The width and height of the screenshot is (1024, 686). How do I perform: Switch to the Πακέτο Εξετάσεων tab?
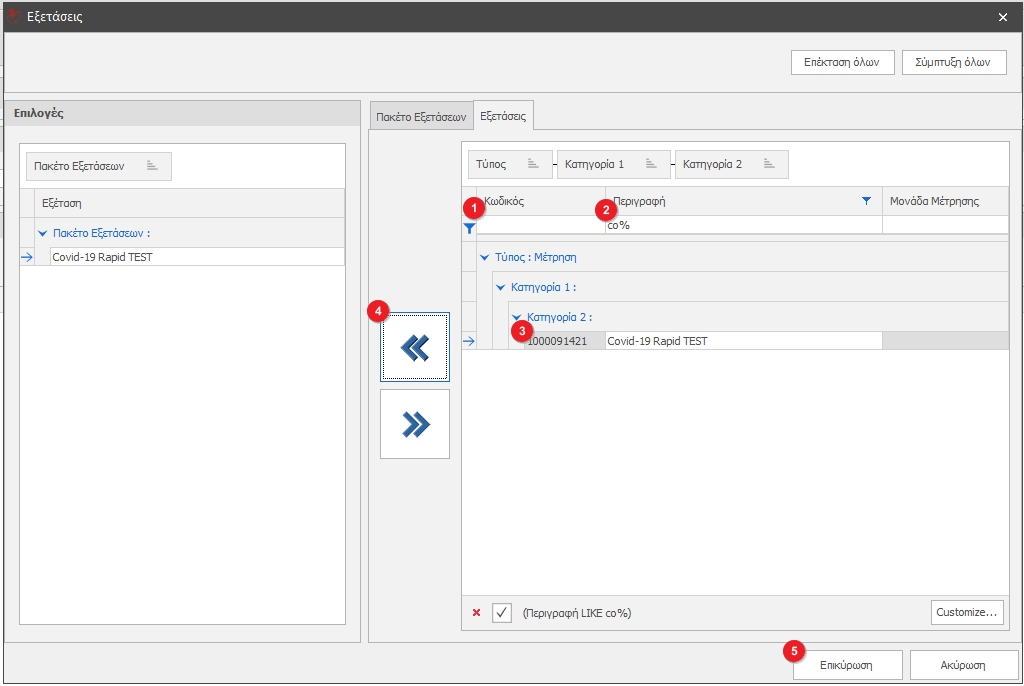(421, 117)
